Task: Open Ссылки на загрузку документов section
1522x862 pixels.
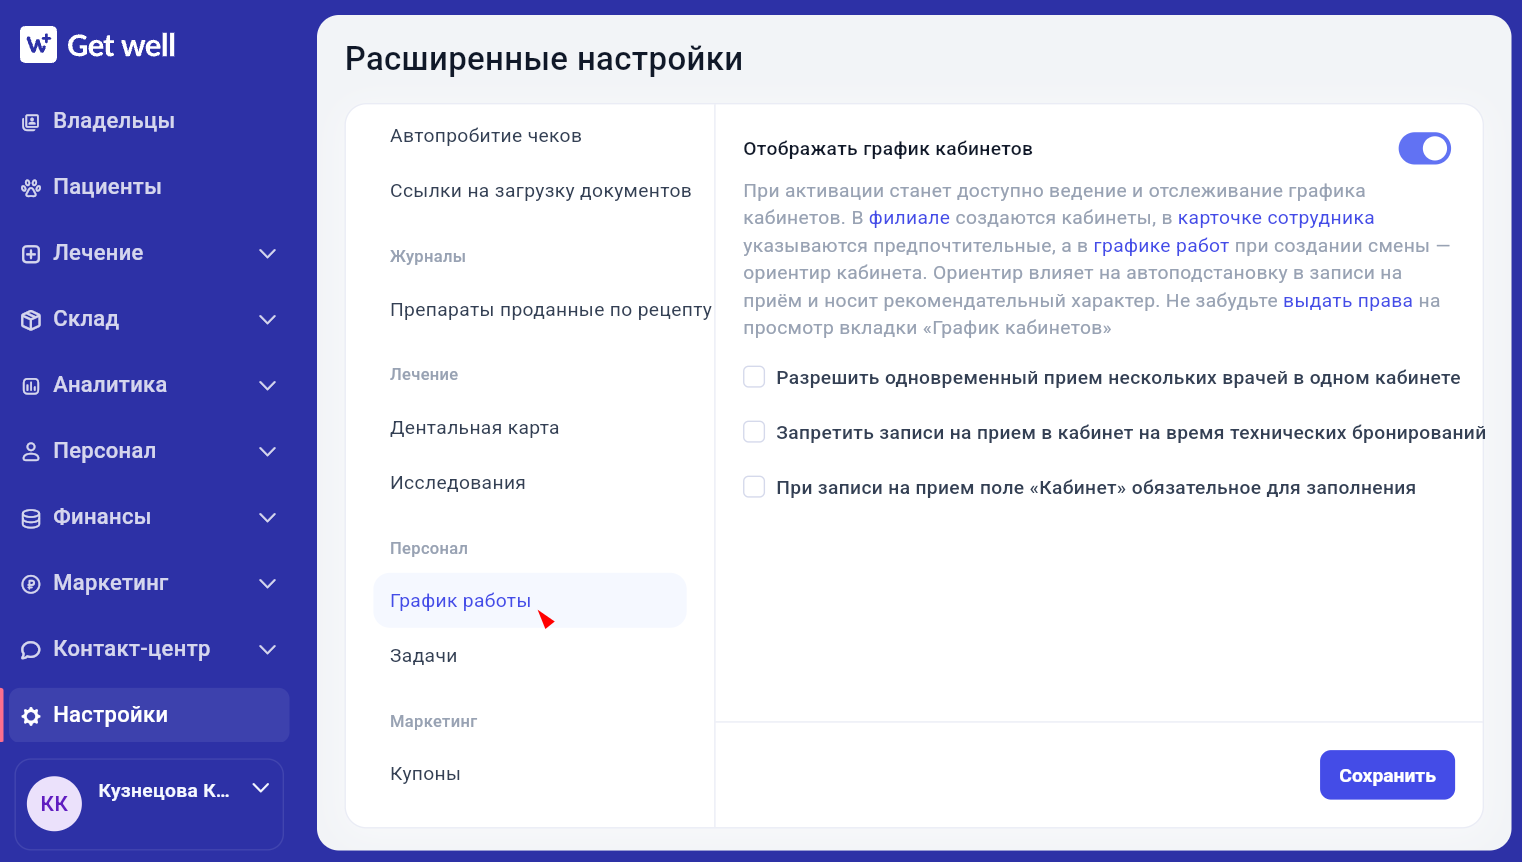Action: point(541,191)
